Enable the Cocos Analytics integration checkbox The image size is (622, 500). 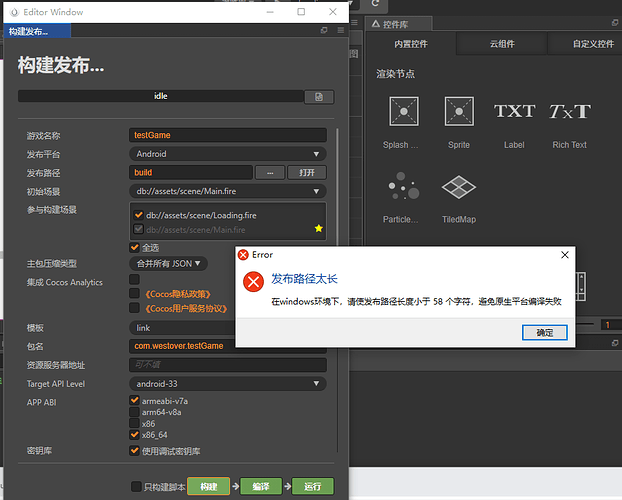pyautogui.click(x=134, y=279)
